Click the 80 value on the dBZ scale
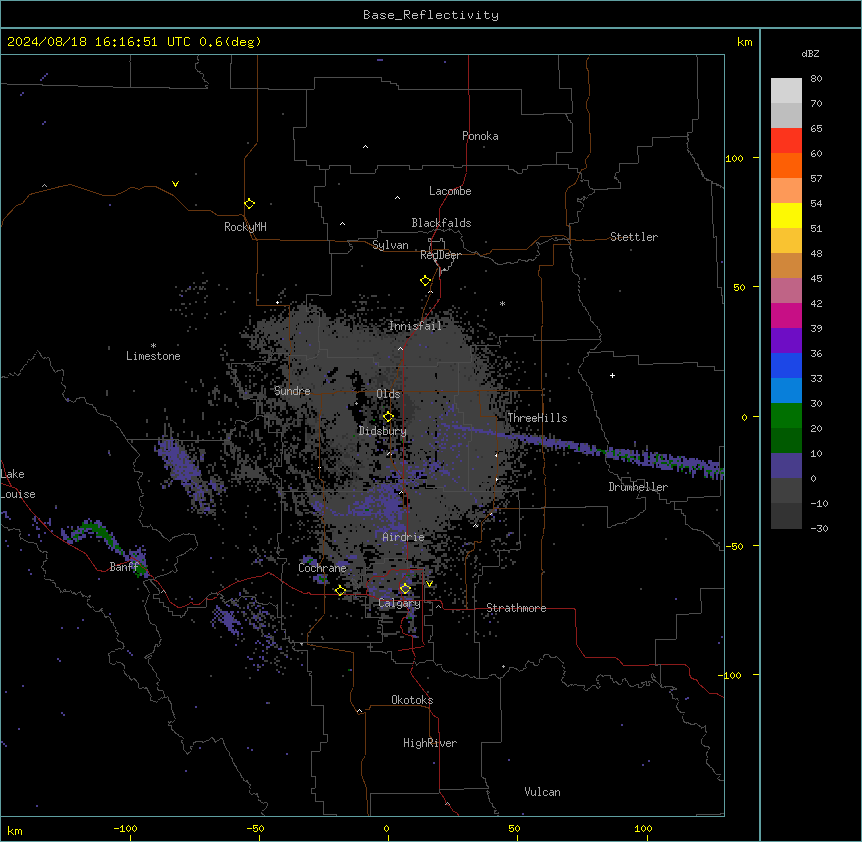Screen dimensions: 862x842 click(816, 79)
